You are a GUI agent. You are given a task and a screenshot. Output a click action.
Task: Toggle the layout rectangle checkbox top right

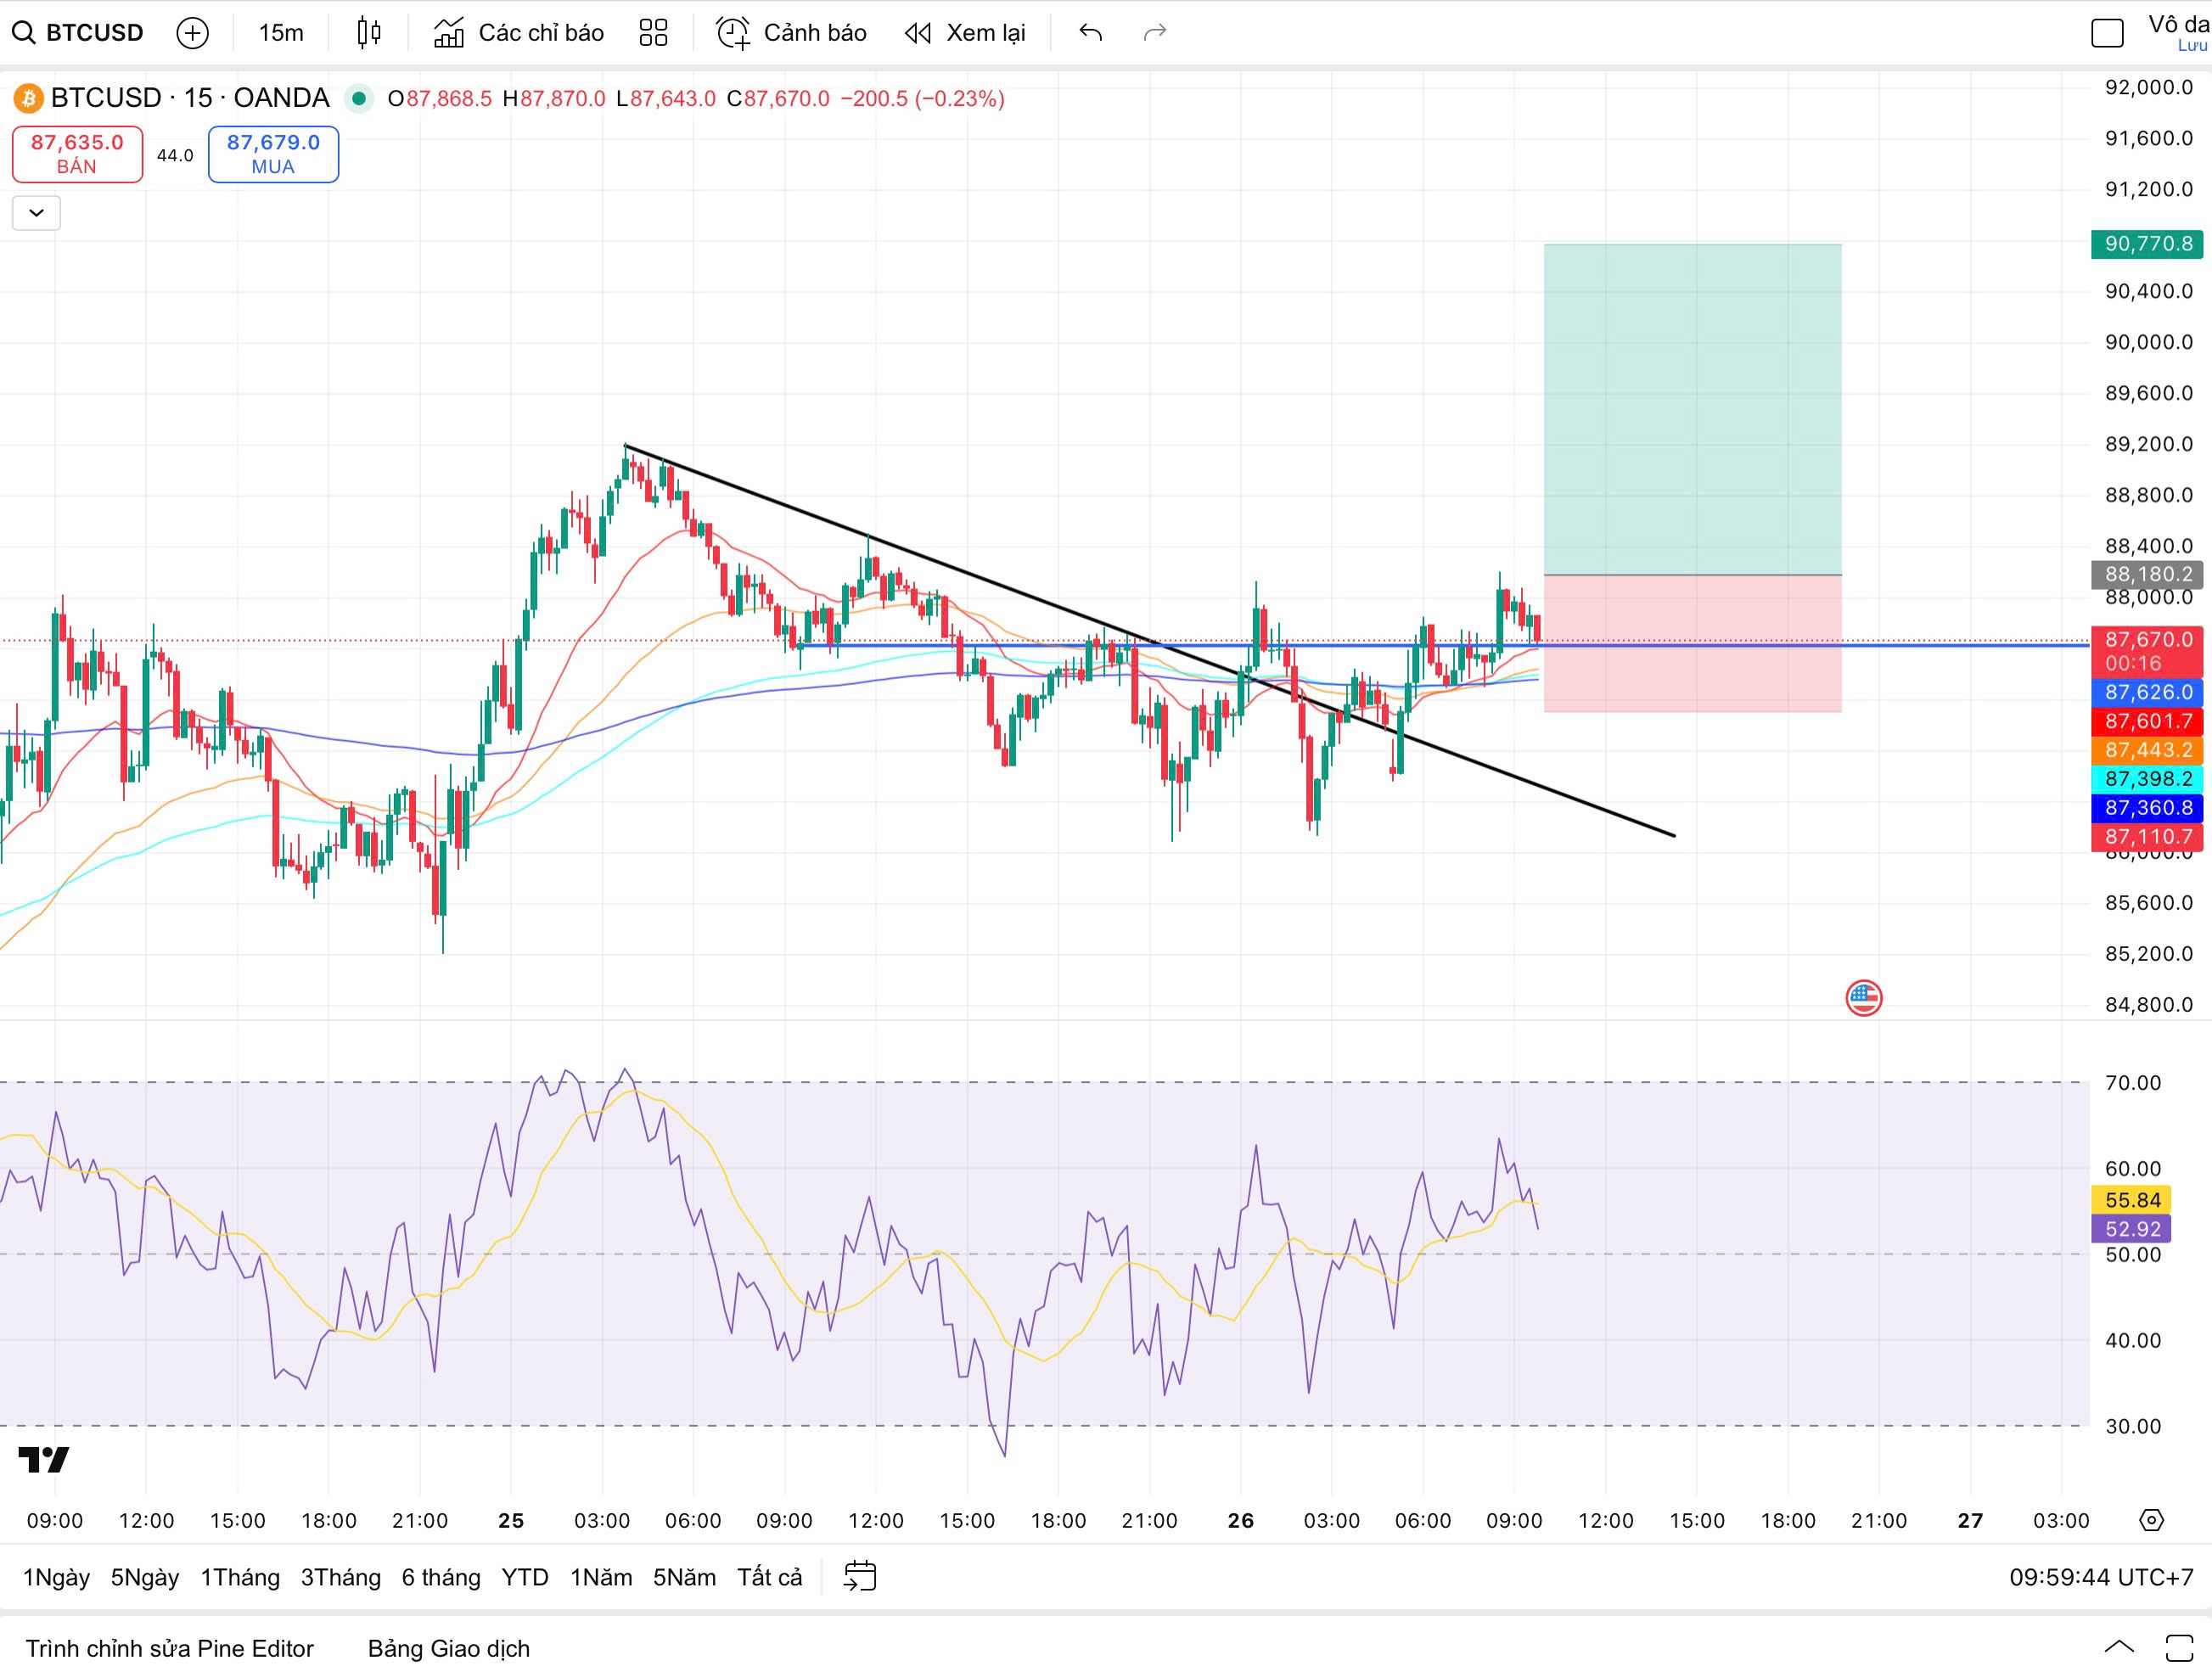pos(2107,33)
